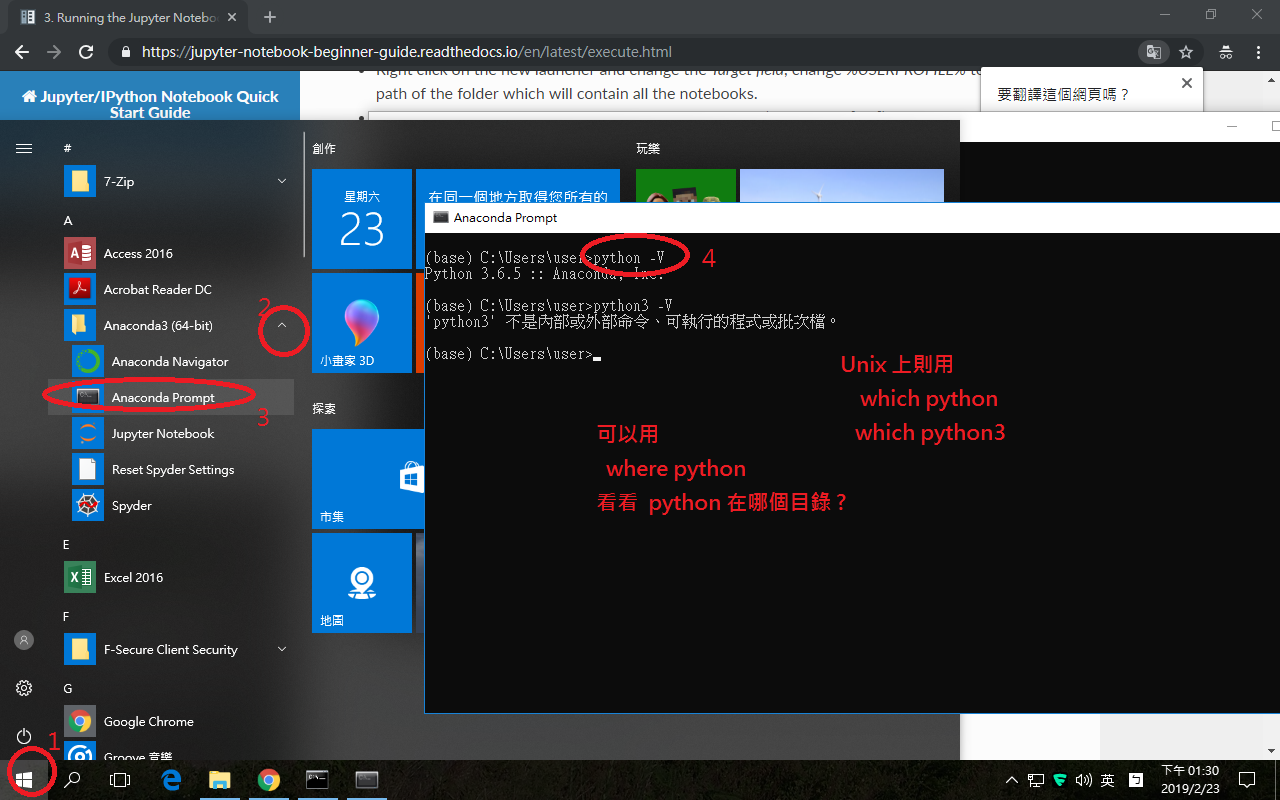
Task: Click the 創作 tile group heading
Action: tap(324, 148)
